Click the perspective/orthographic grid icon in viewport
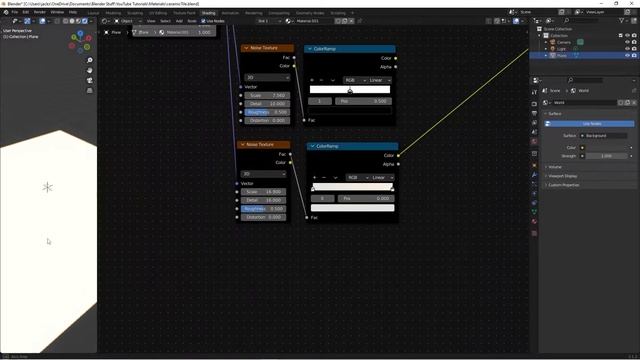The width and height of the screenshot is (640, 360). [x=90, y=90]
